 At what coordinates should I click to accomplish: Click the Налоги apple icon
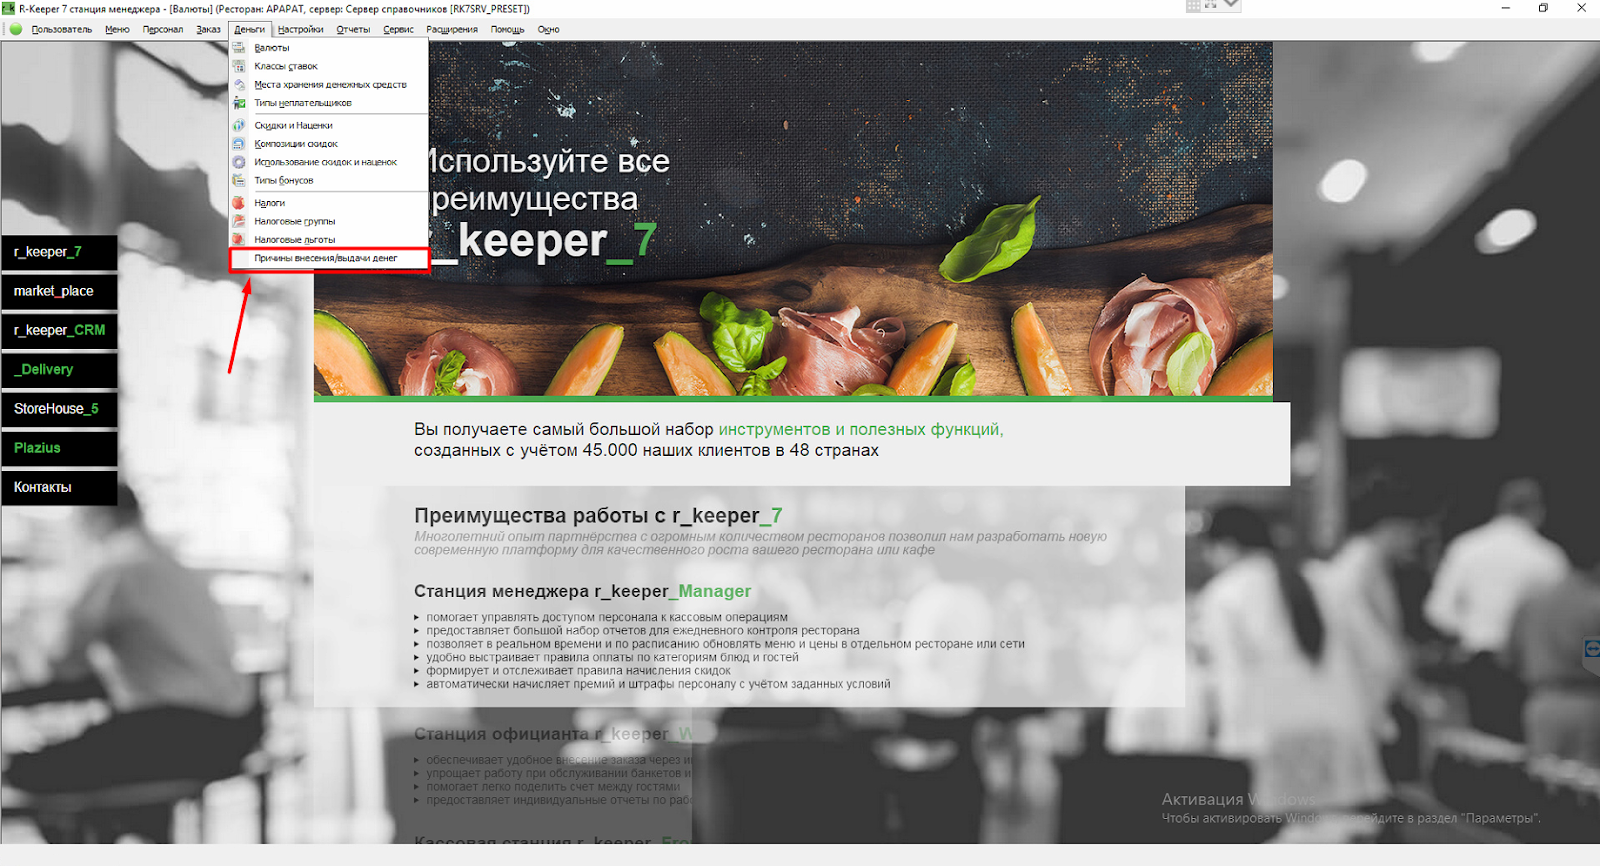(x=239, y=203)
